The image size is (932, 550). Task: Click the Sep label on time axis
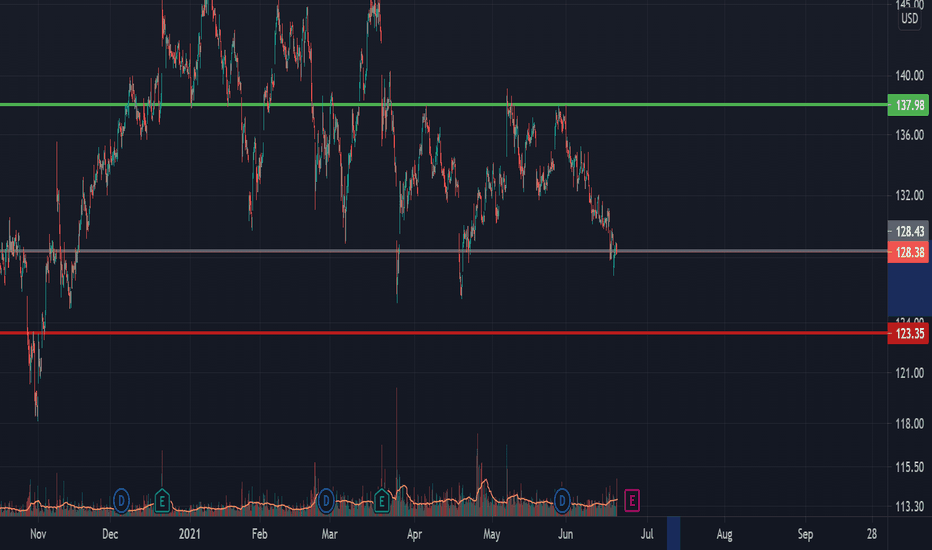click(805, 534)
